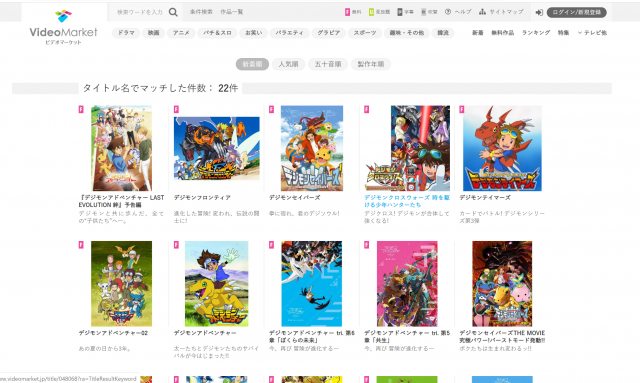Sort results by 五十音順
The width and height of the screenshot is (640, 383).
[328, 64]
